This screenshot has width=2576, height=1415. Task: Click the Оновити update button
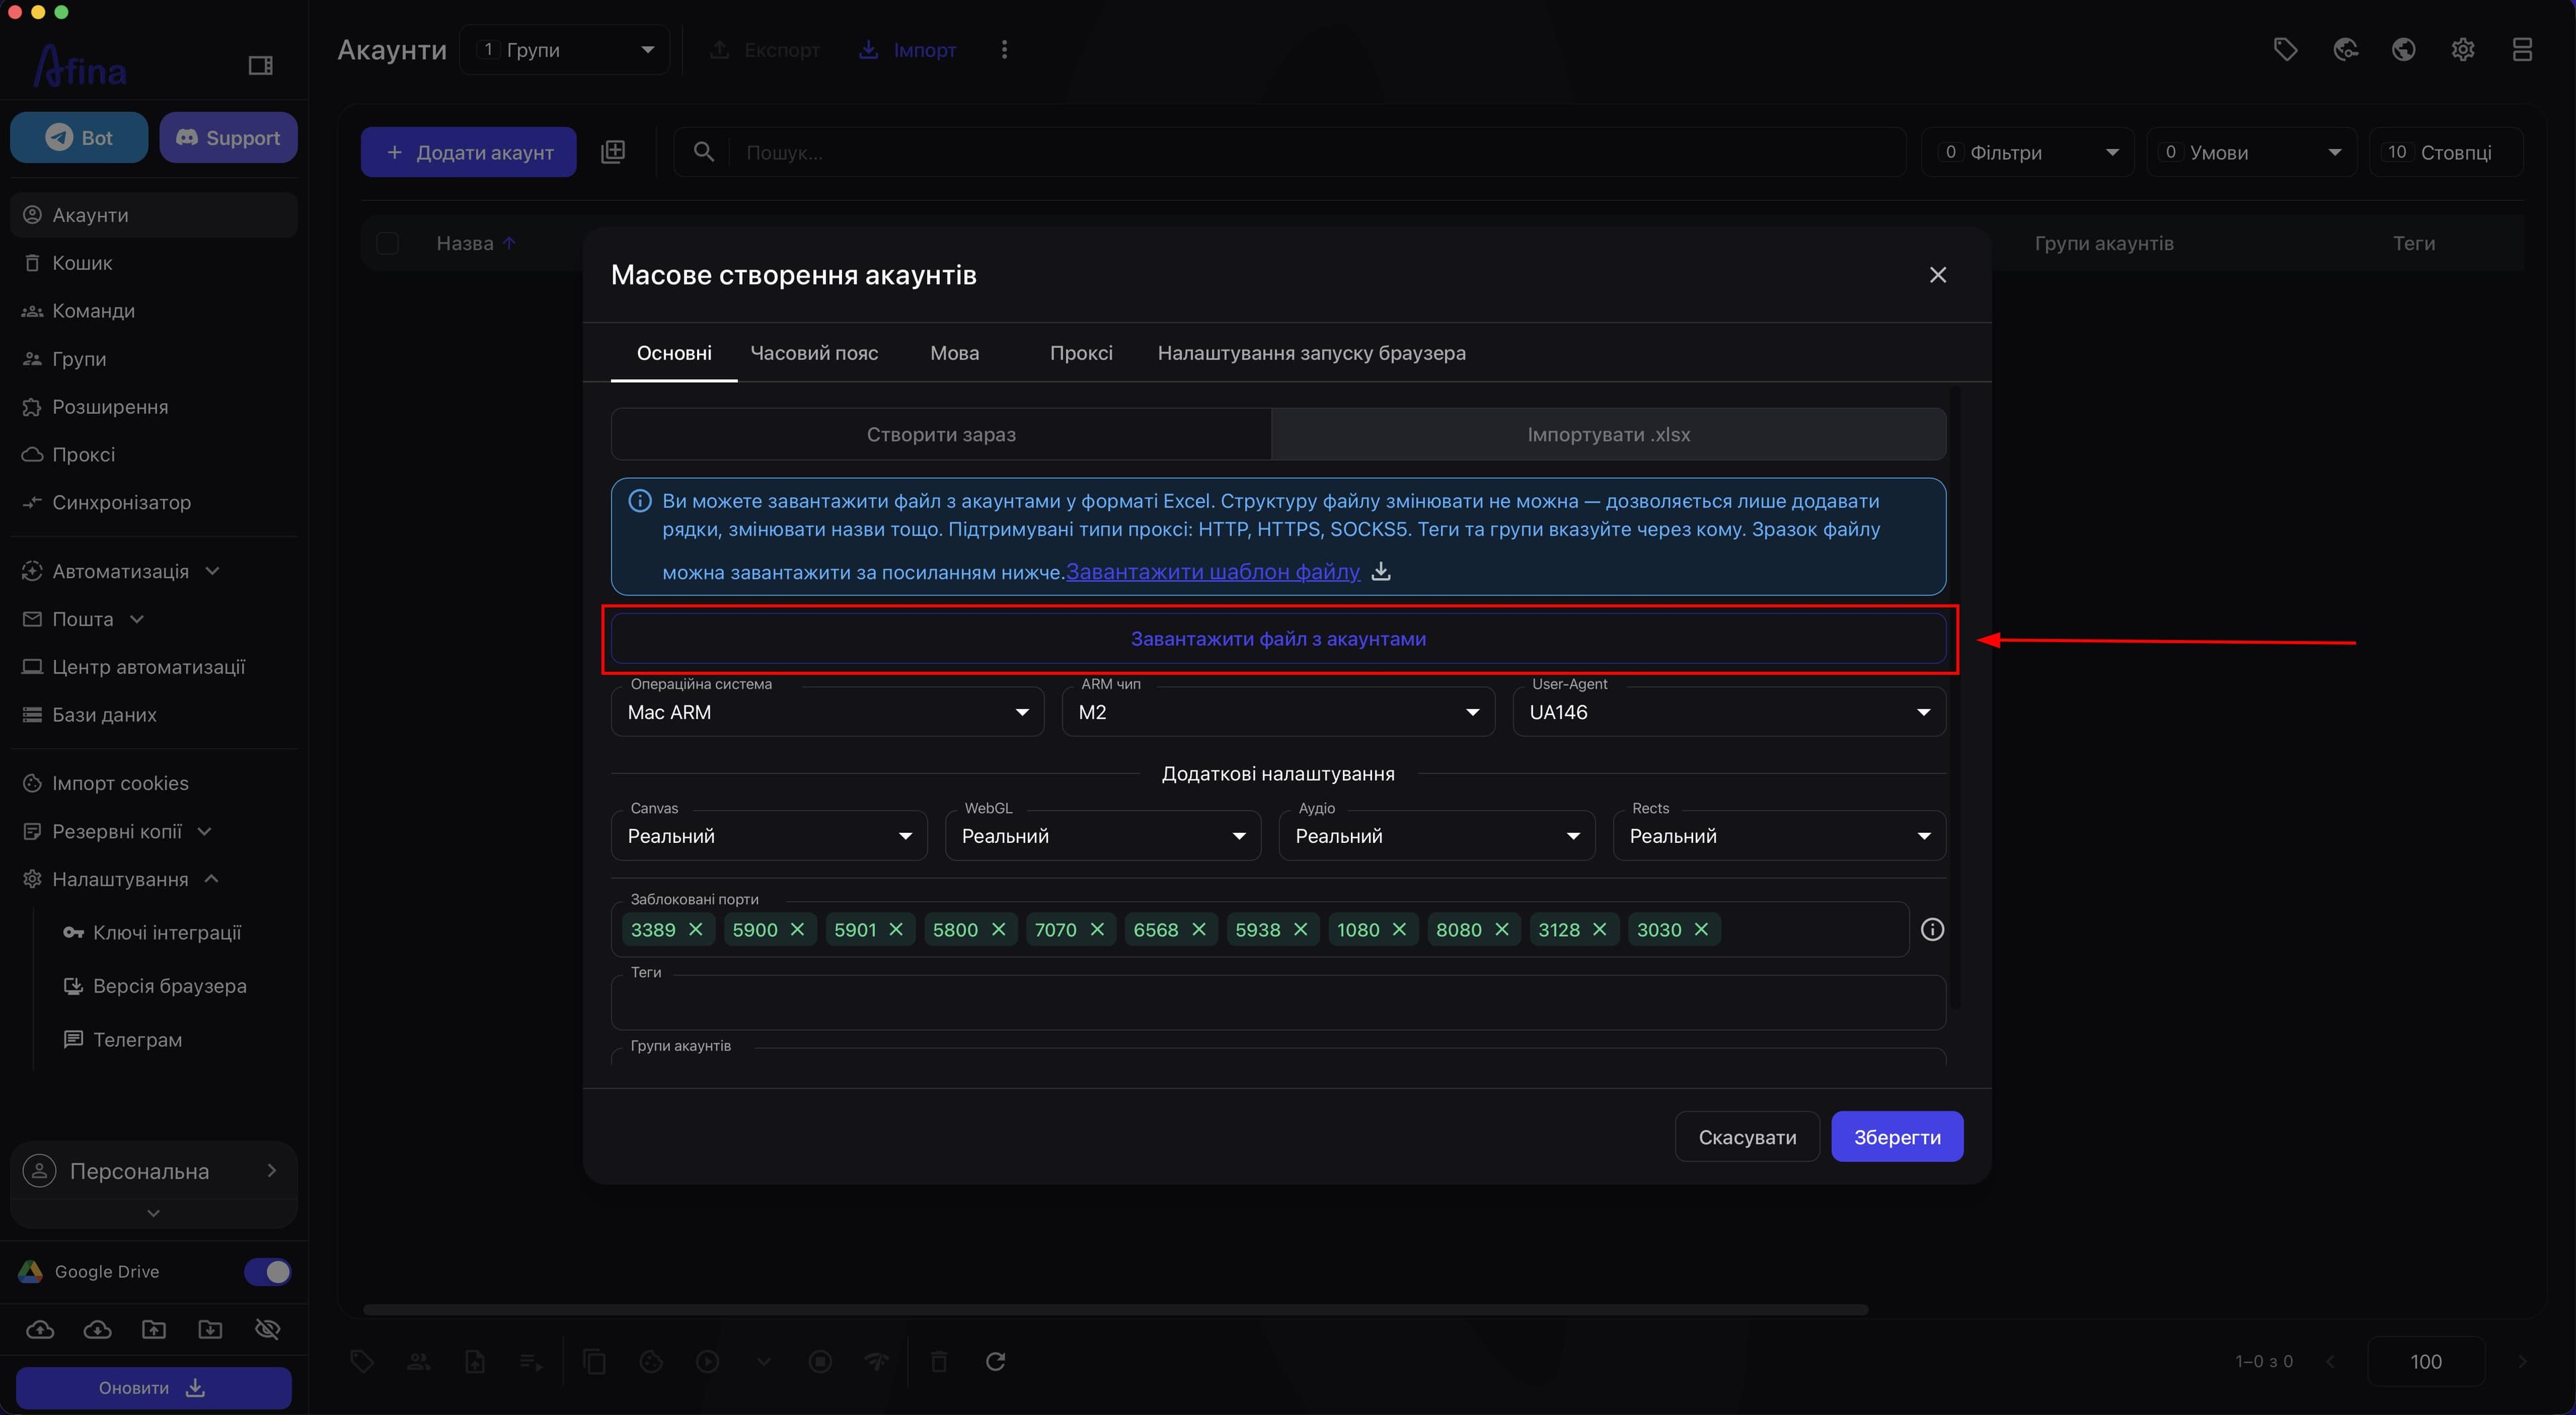tap(154, 1388)
